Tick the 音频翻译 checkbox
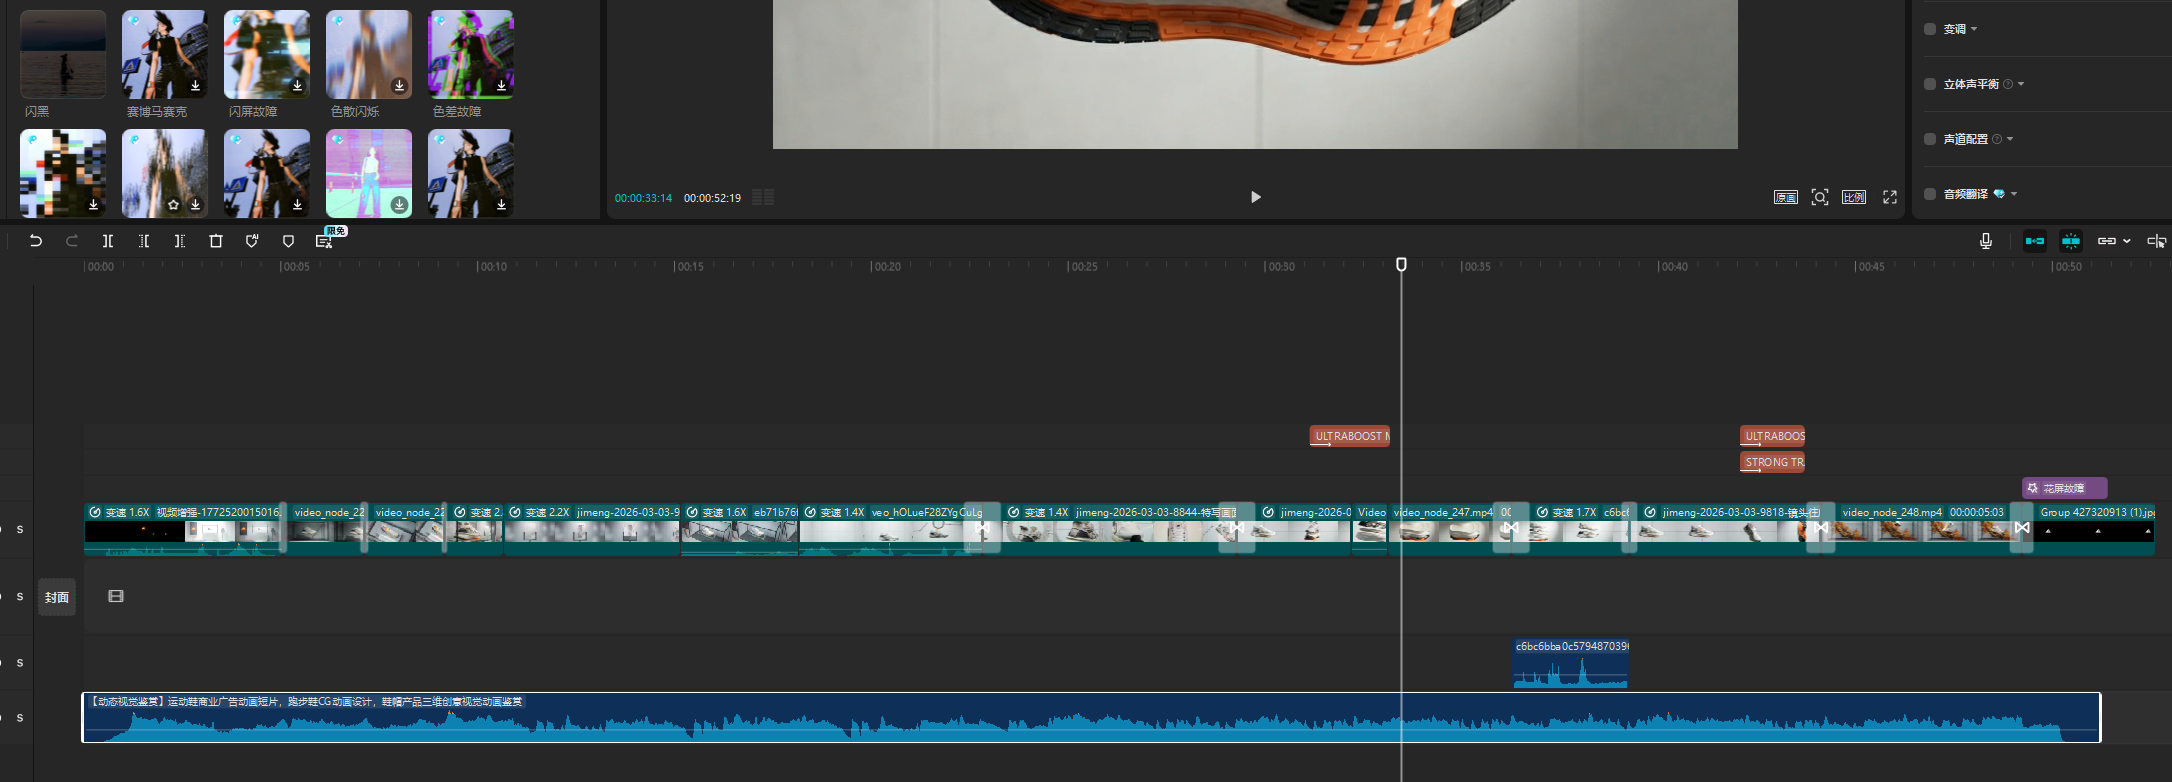This screenshot has height=782, width=2172. point(1930,194)
